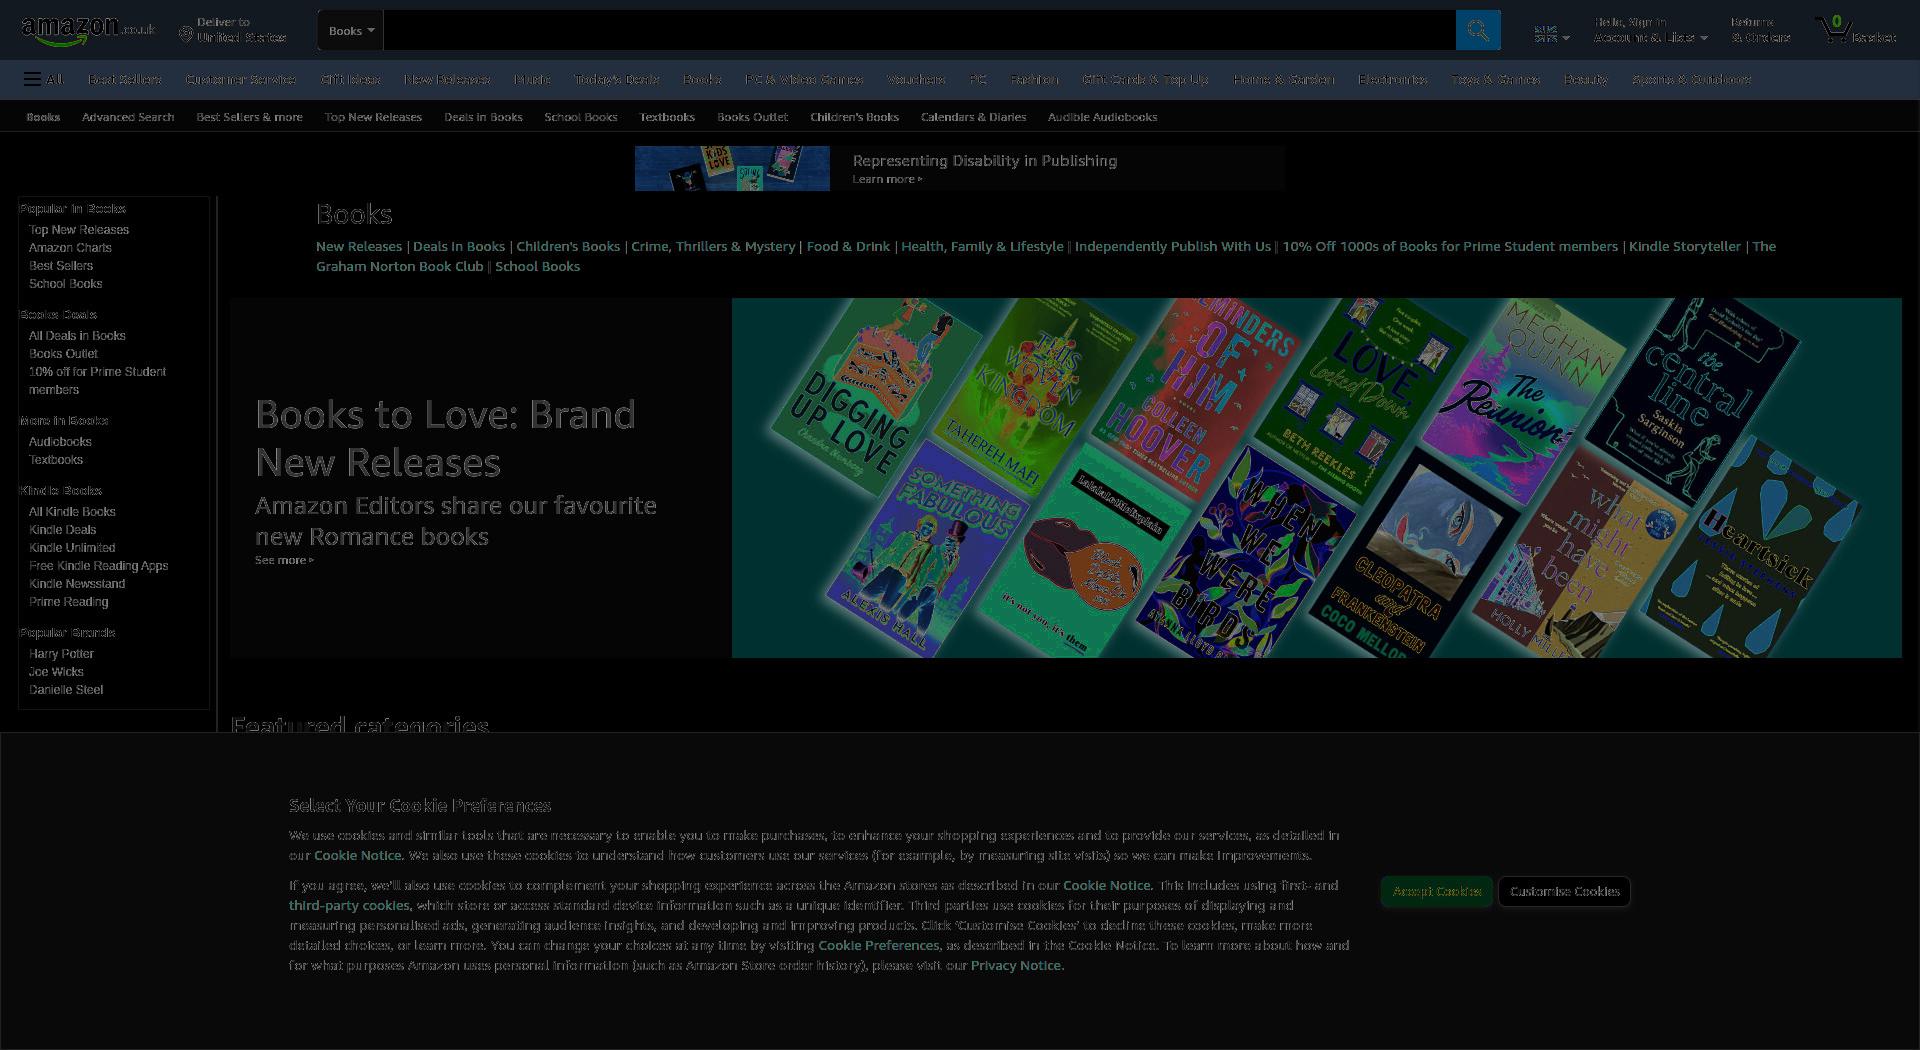This screenshot has height=1050, width=1920.
Task: Open Independently Publish With Us link
Action: pos(1173,246)
